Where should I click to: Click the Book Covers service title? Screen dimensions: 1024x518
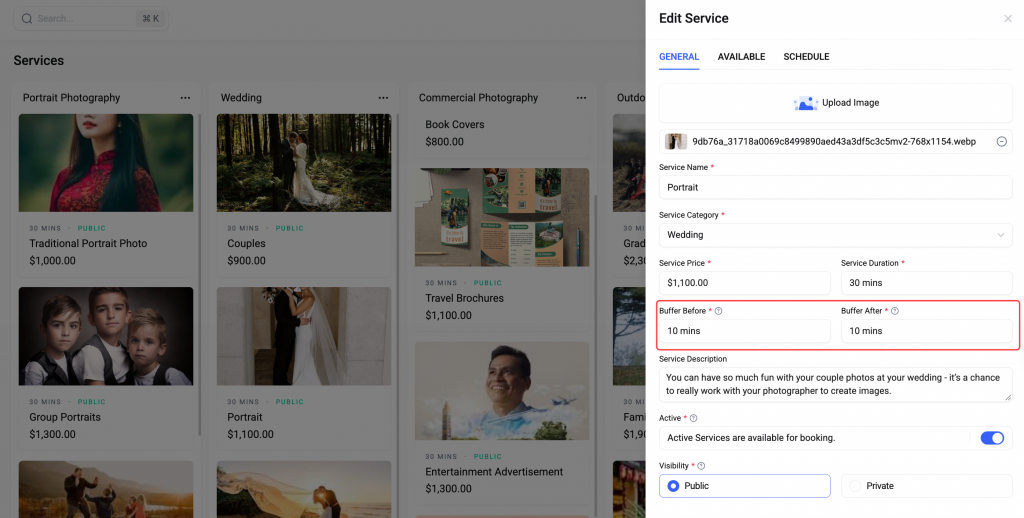[455, 124]
